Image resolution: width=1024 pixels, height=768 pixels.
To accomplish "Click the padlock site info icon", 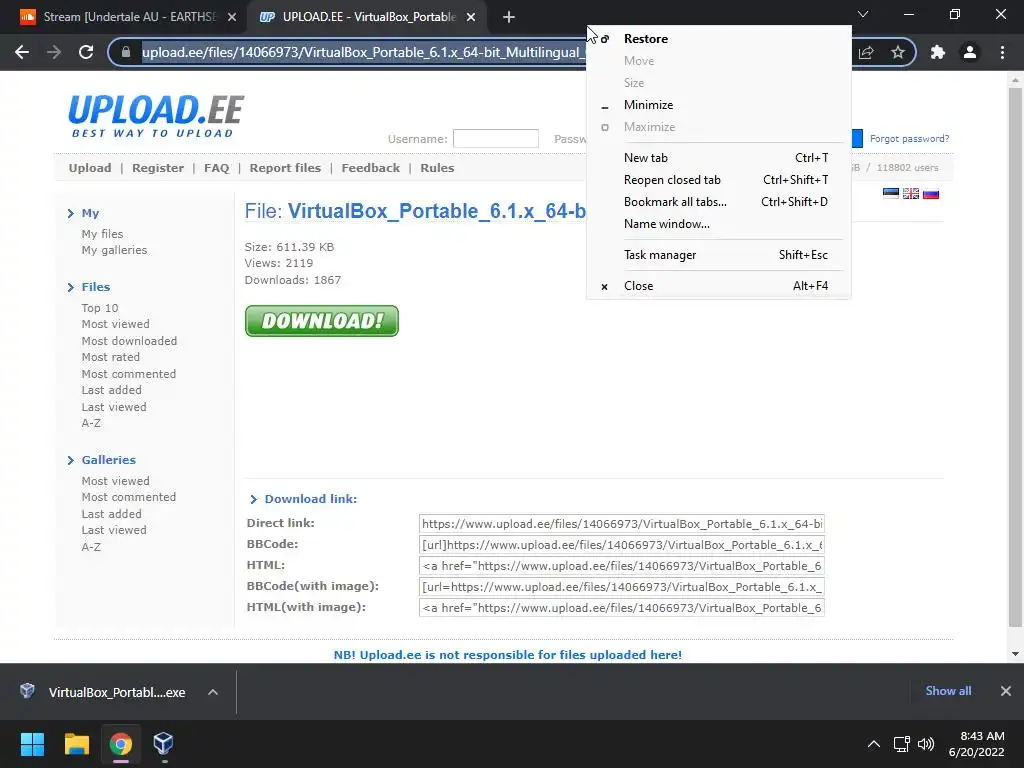I will click(x=126, y=52).
